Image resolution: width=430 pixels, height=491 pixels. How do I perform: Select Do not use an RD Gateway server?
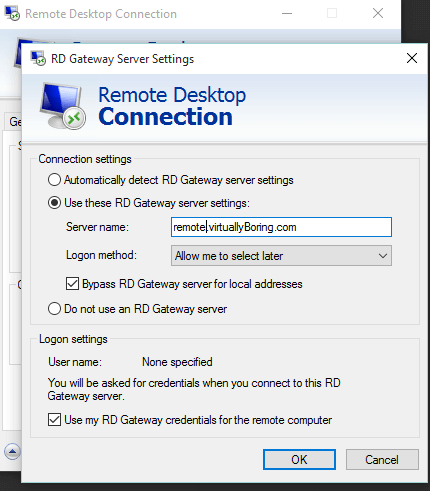pyautogui.click(x=54, y=309)
